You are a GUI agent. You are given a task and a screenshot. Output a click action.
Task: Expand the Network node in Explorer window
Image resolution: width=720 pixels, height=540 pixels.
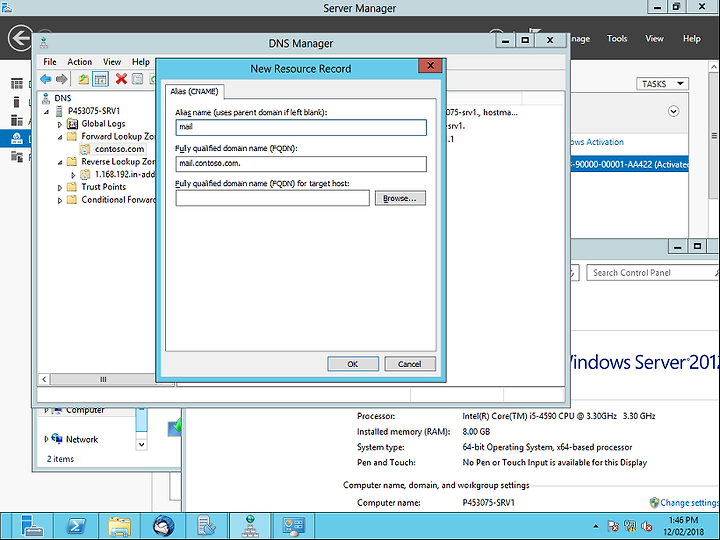click(x=46, y=439)
